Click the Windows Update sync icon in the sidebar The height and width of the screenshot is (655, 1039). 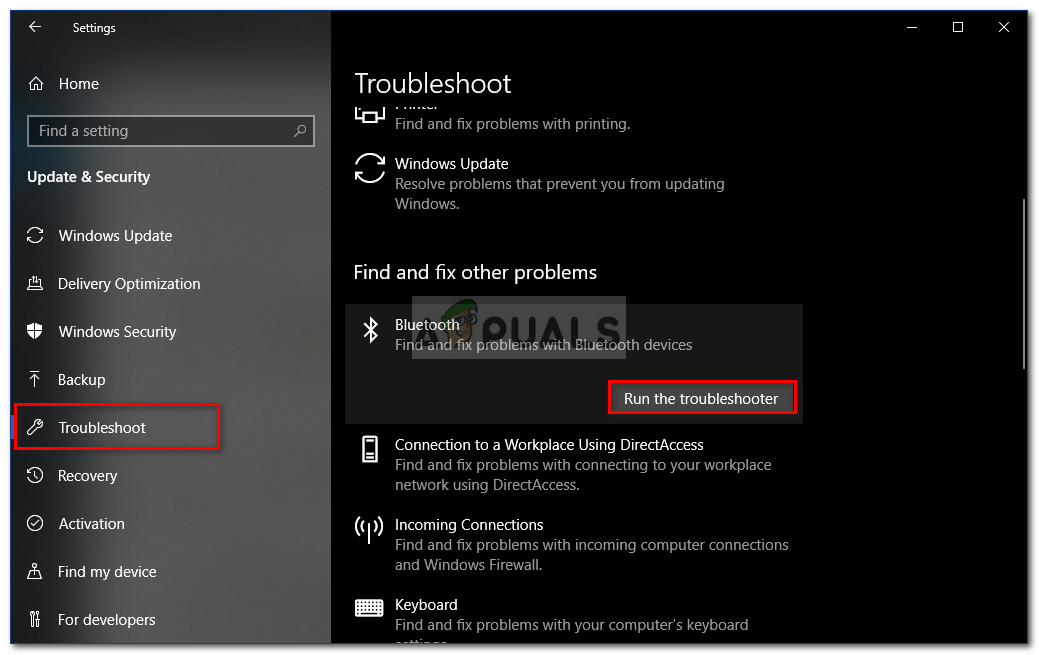coord(35,235)
